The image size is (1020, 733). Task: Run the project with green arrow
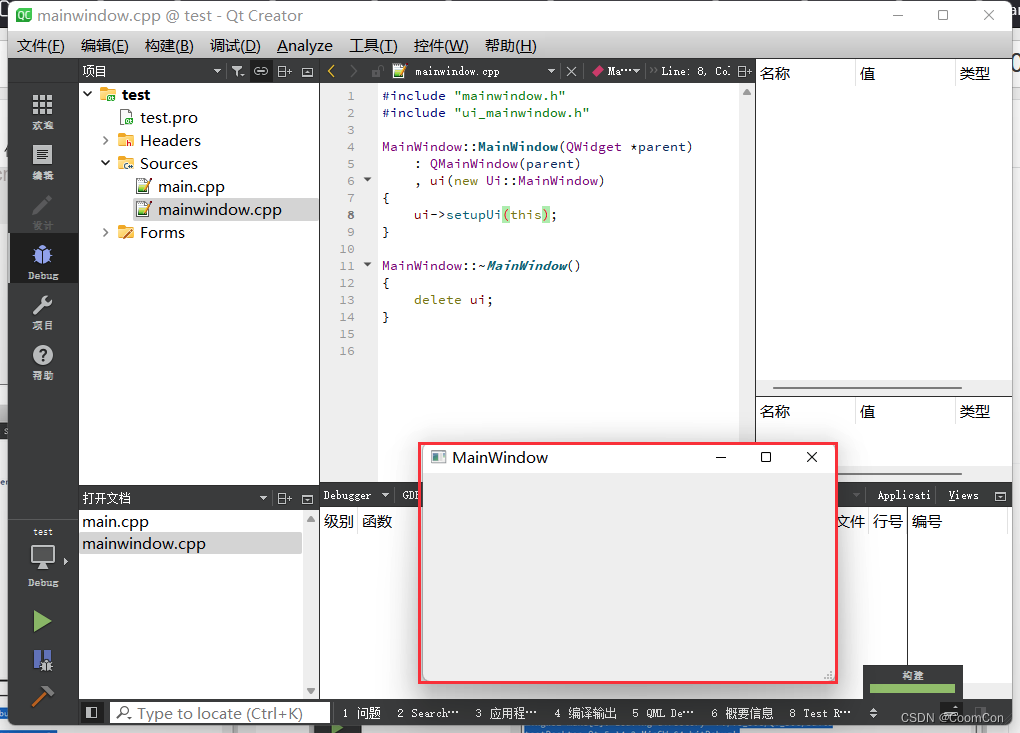pyautogui.click(x=42, y=621)
